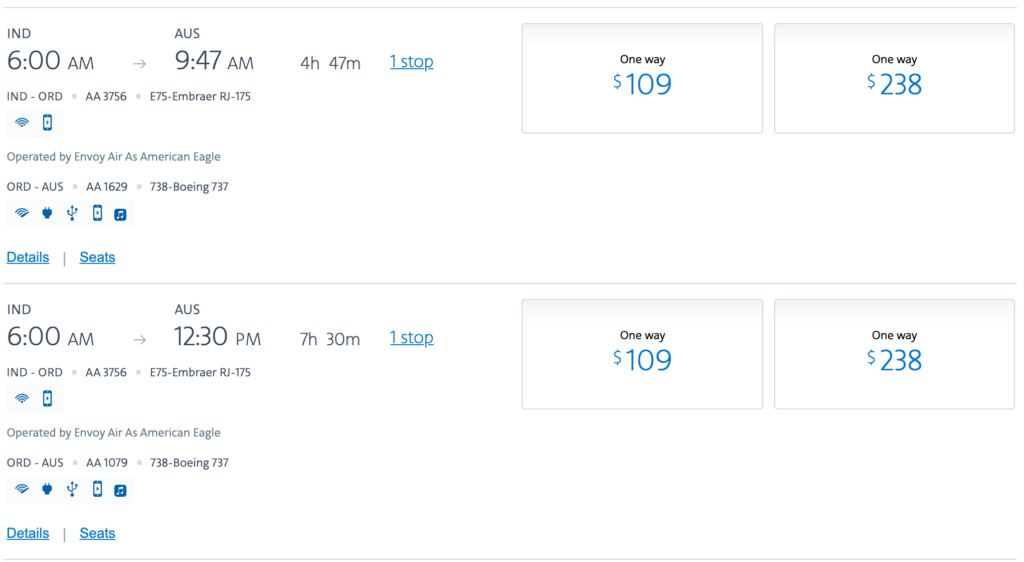Click power outlet icon under AA 1629 leg
Image resolution: width=1024 pixels, height=562 pixels.
tap(47, 213)
